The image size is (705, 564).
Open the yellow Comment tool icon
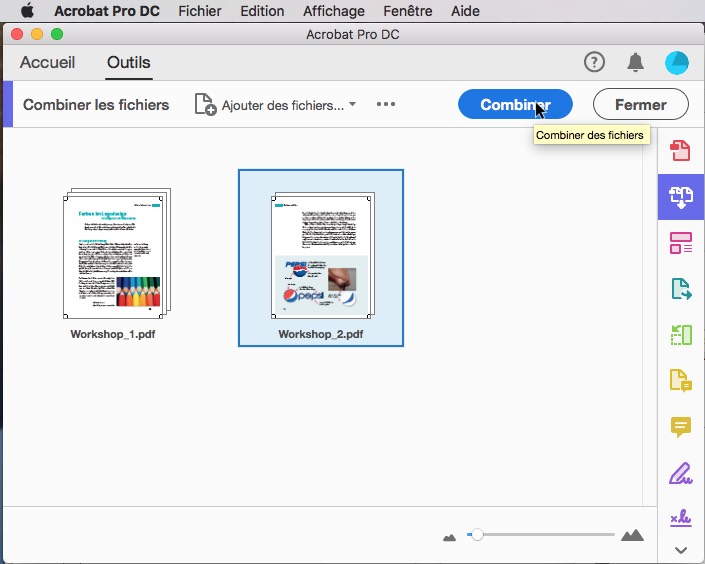click(x=681, y=427)
